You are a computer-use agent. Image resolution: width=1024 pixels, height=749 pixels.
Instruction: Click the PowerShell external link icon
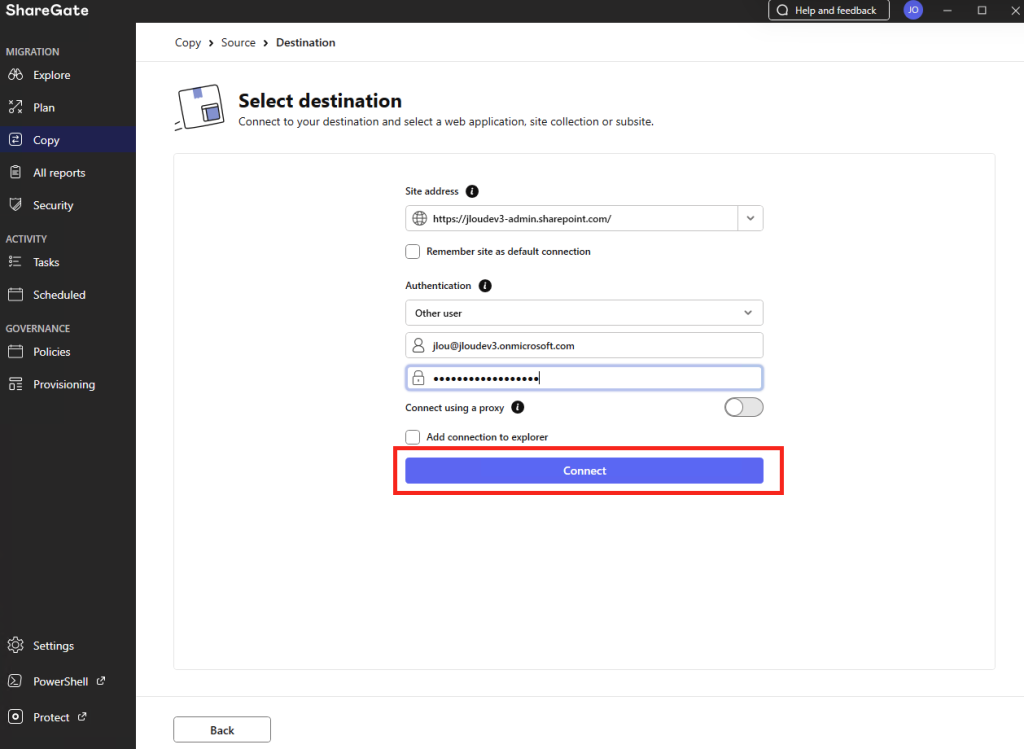pyautogui.click(x=101, y=680)
